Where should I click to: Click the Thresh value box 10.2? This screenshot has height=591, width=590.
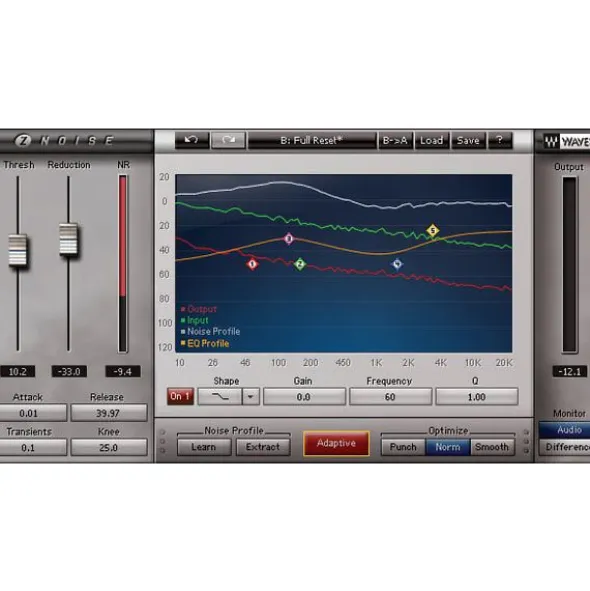18,372
